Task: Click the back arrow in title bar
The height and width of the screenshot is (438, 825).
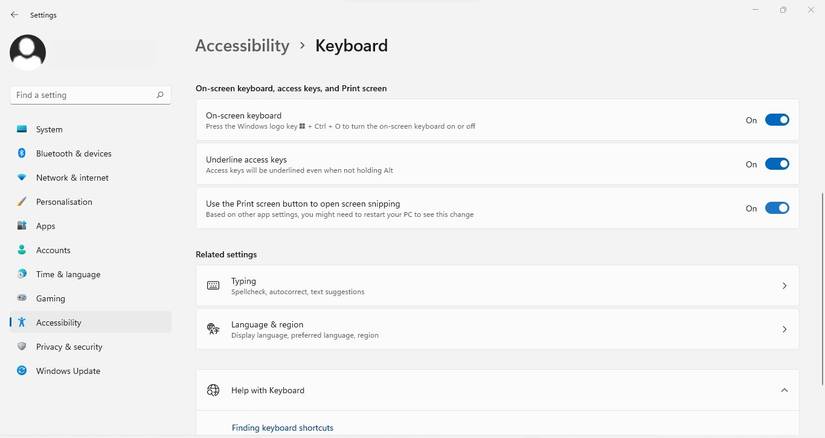Action: (14, 15)
